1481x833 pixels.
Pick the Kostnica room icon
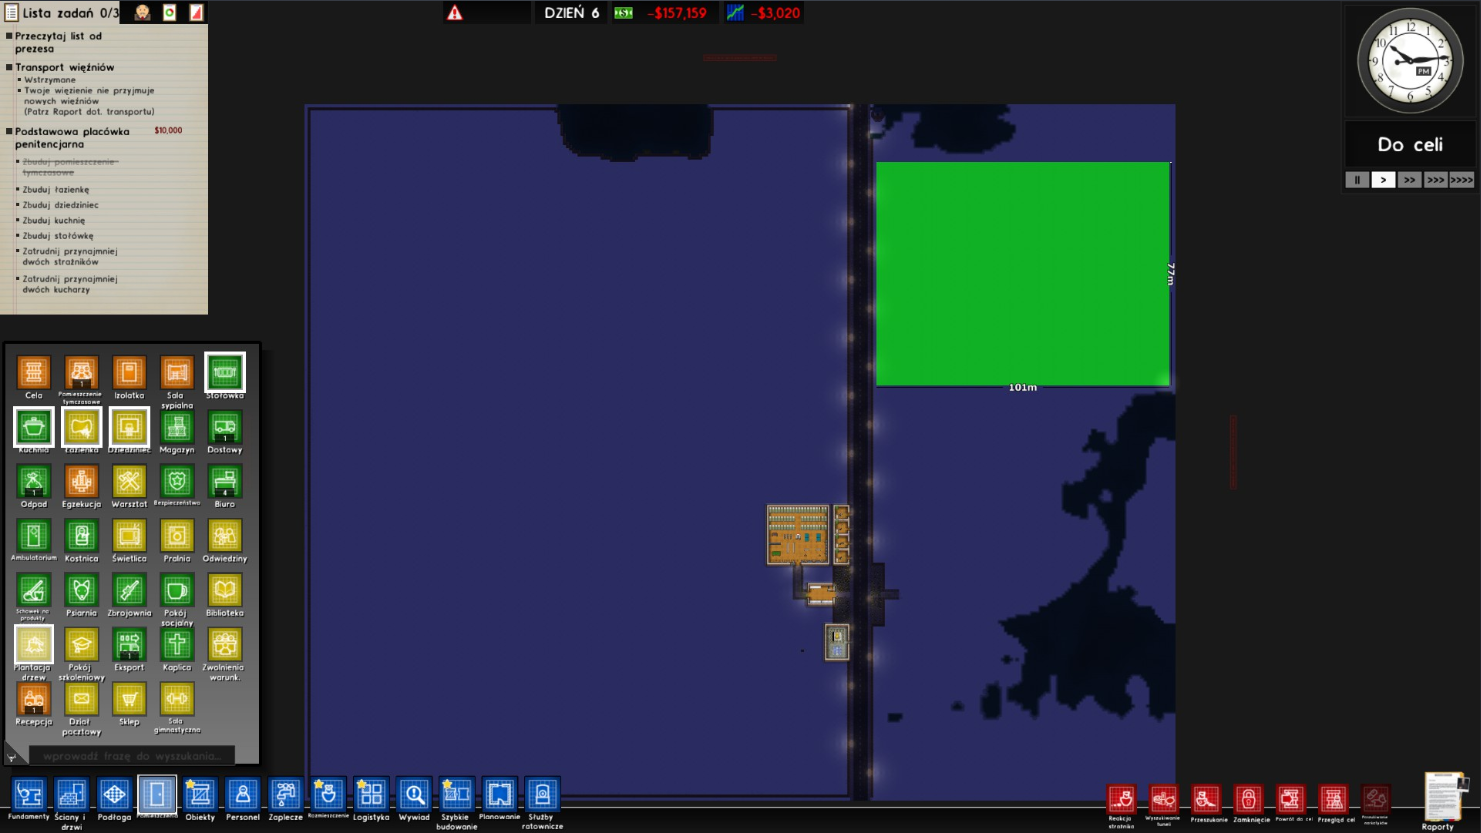pos(81,536)
